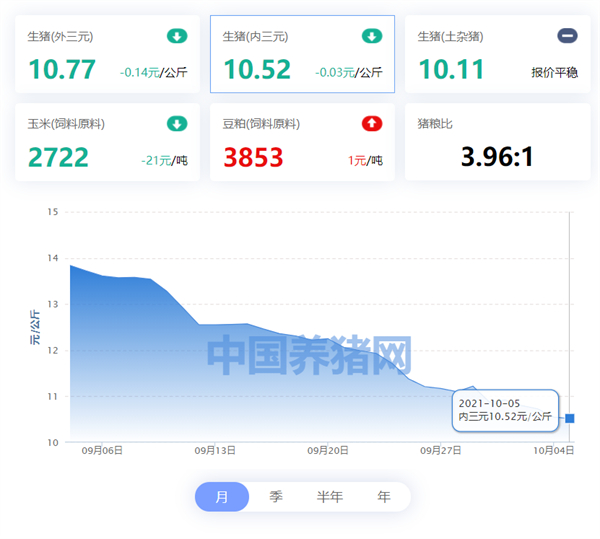Viewport: 600px width, 539px height.
Task: Select the 月 time range tab
Action: (222, 497)
